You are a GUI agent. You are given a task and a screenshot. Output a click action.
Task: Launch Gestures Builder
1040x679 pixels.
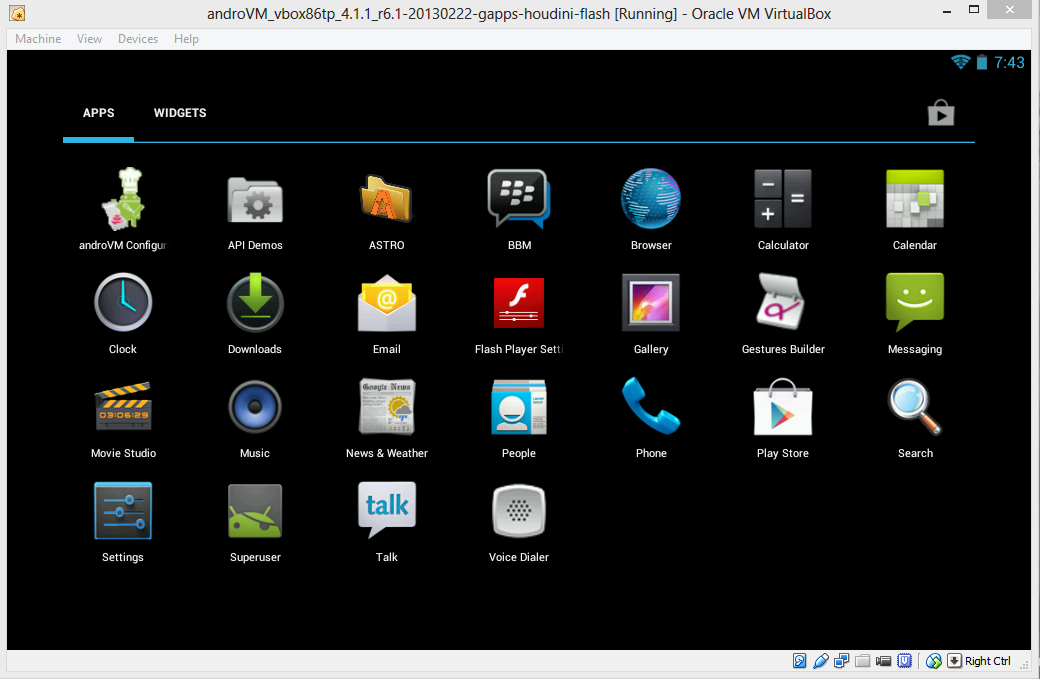click(783, 312)
